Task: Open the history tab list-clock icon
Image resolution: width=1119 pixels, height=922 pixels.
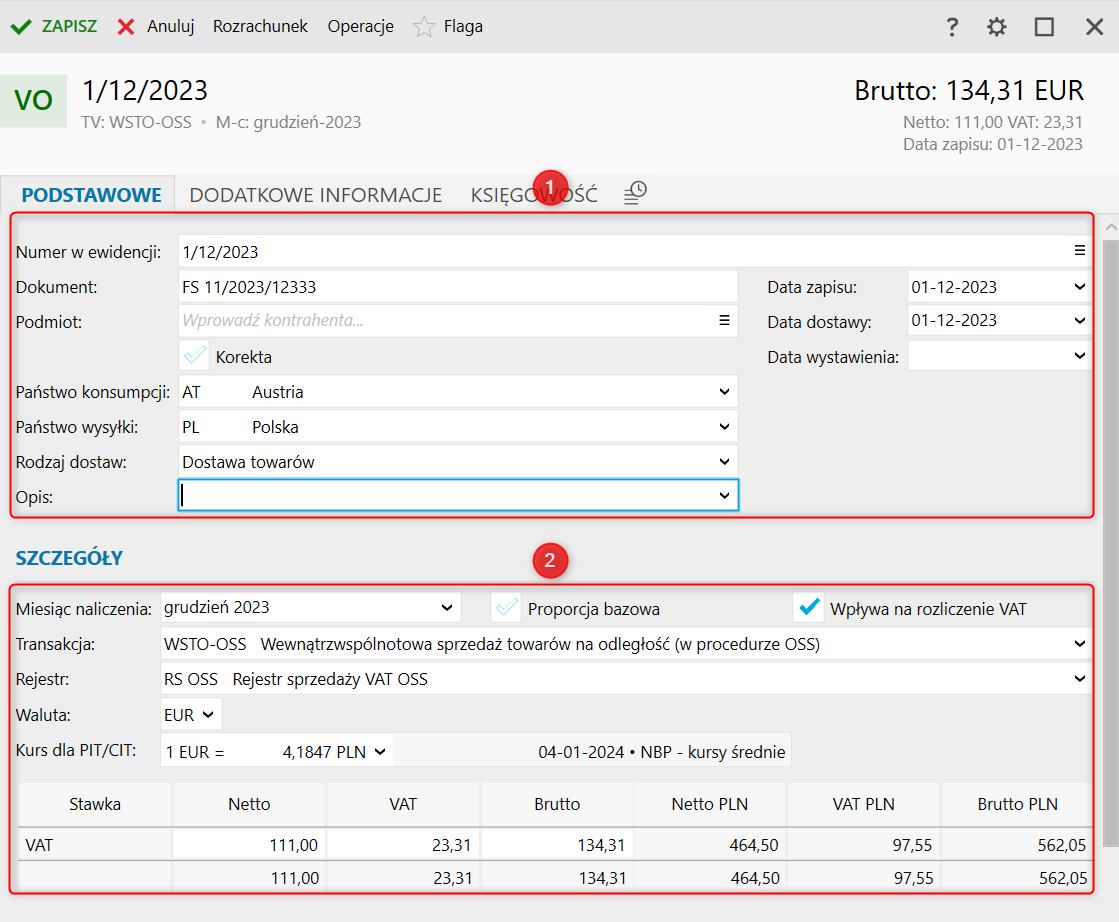Action: 635,194
